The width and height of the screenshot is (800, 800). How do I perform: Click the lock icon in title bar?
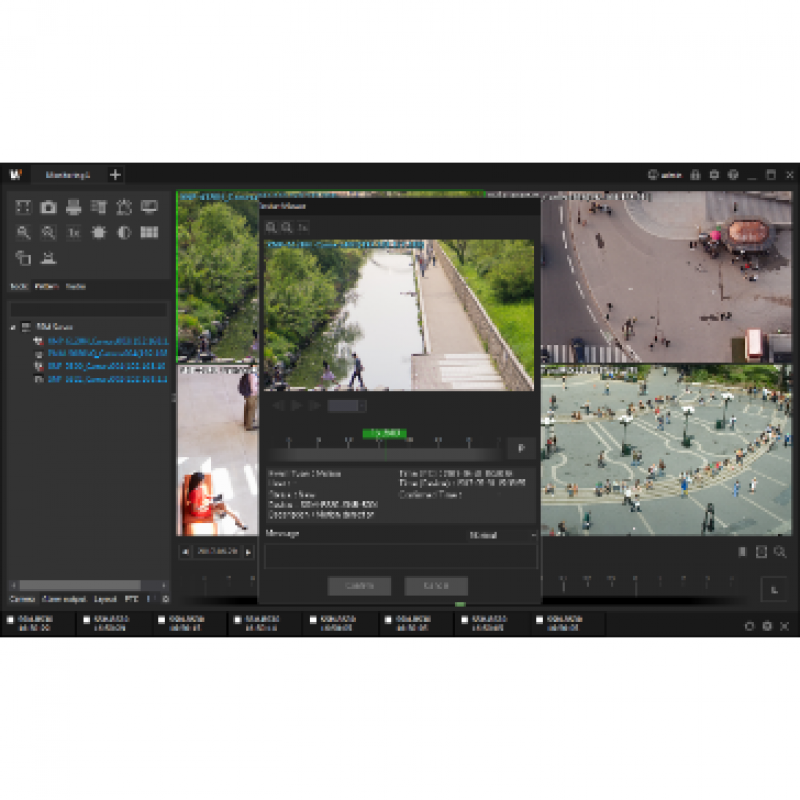click(695, 175)
